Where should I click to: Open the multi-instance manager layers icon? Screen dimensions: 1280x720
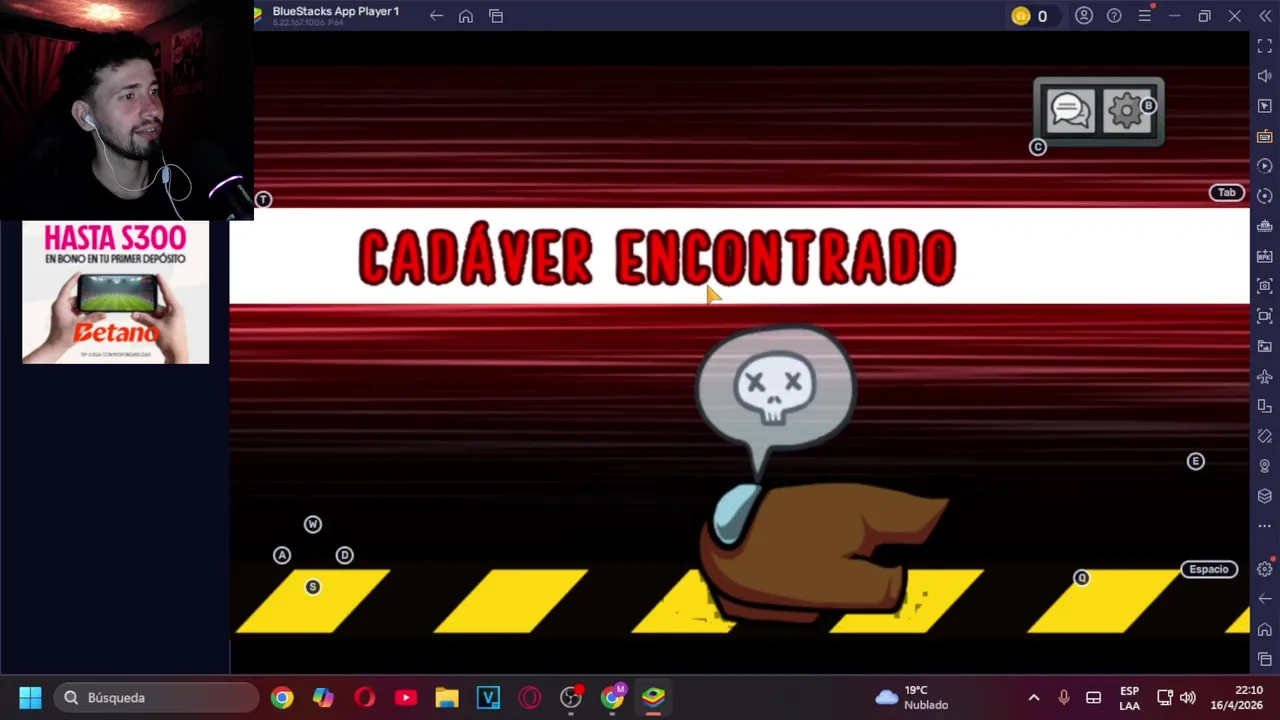pos(1265,496)
